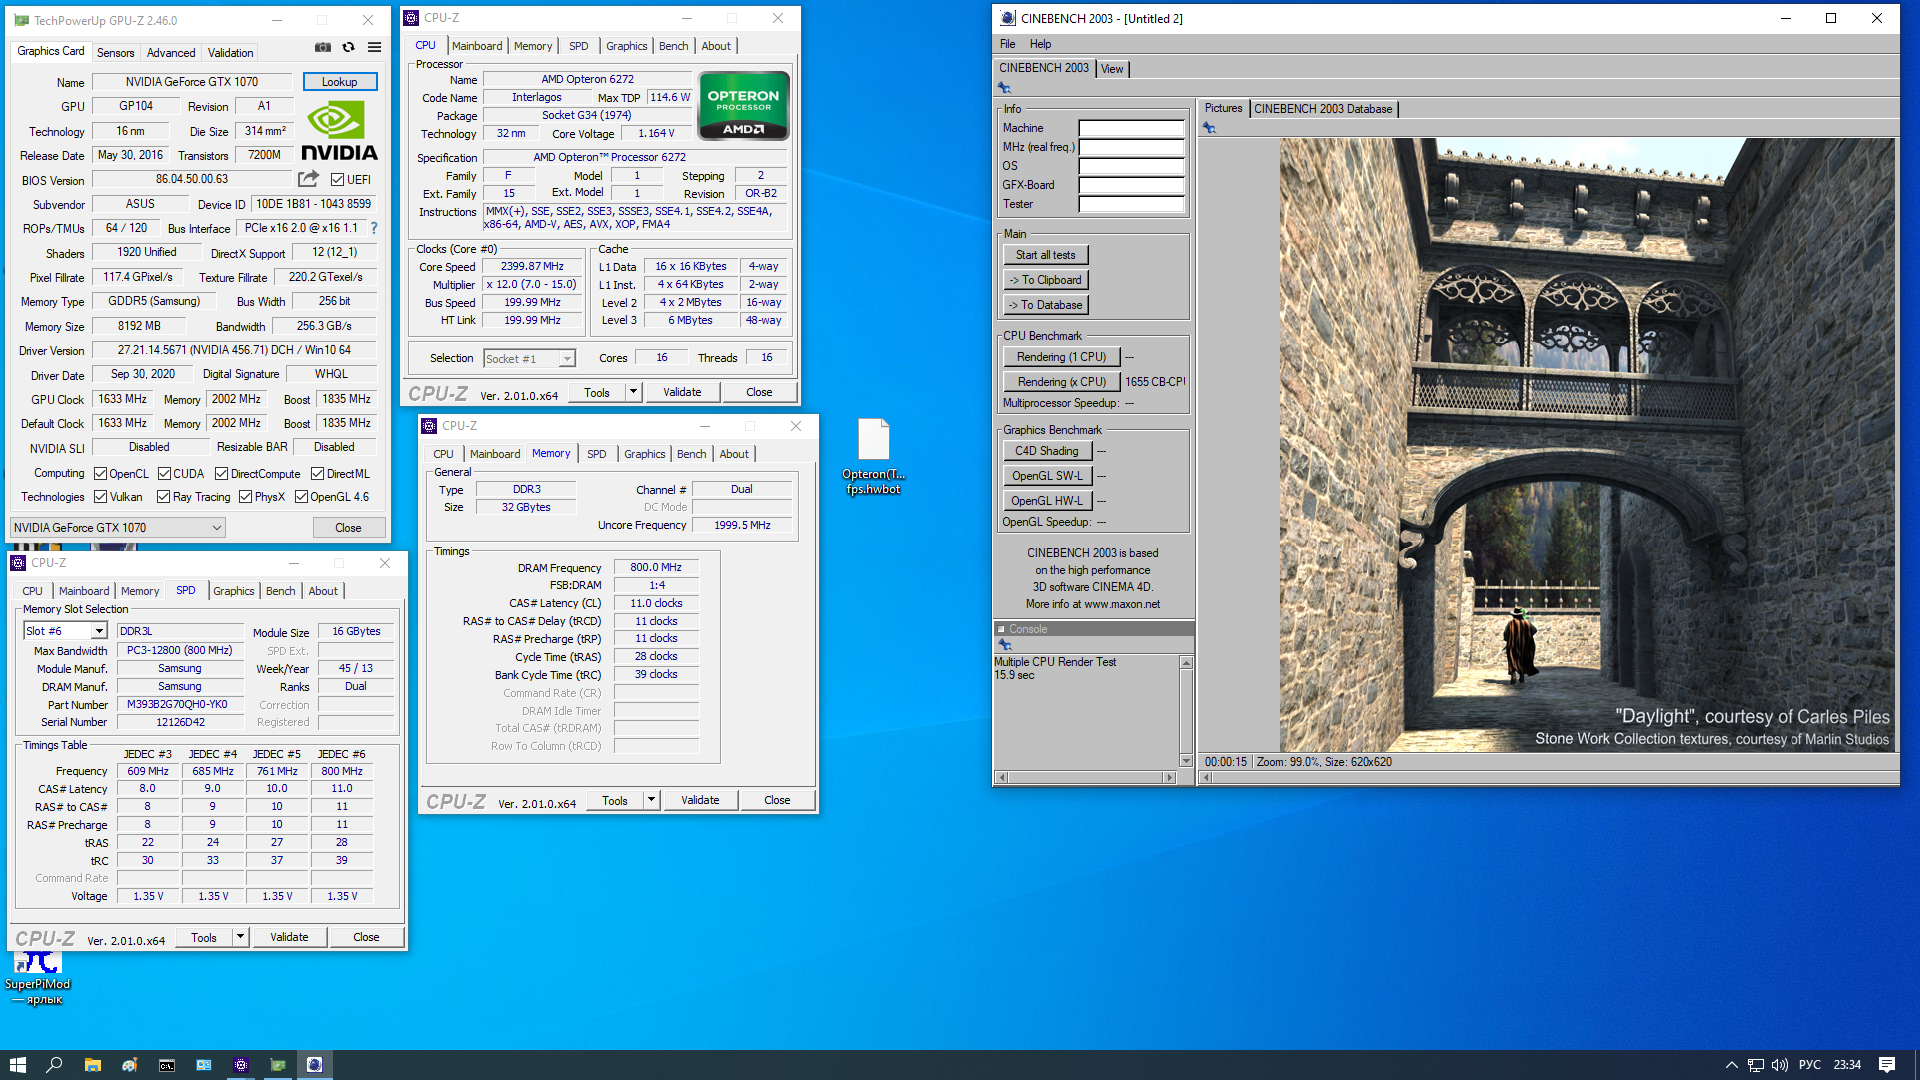Switch to Advanced tab in GPU-Z
Image resolution: width=1920 pixels, height=1080 pixels.
pos(171,53)
